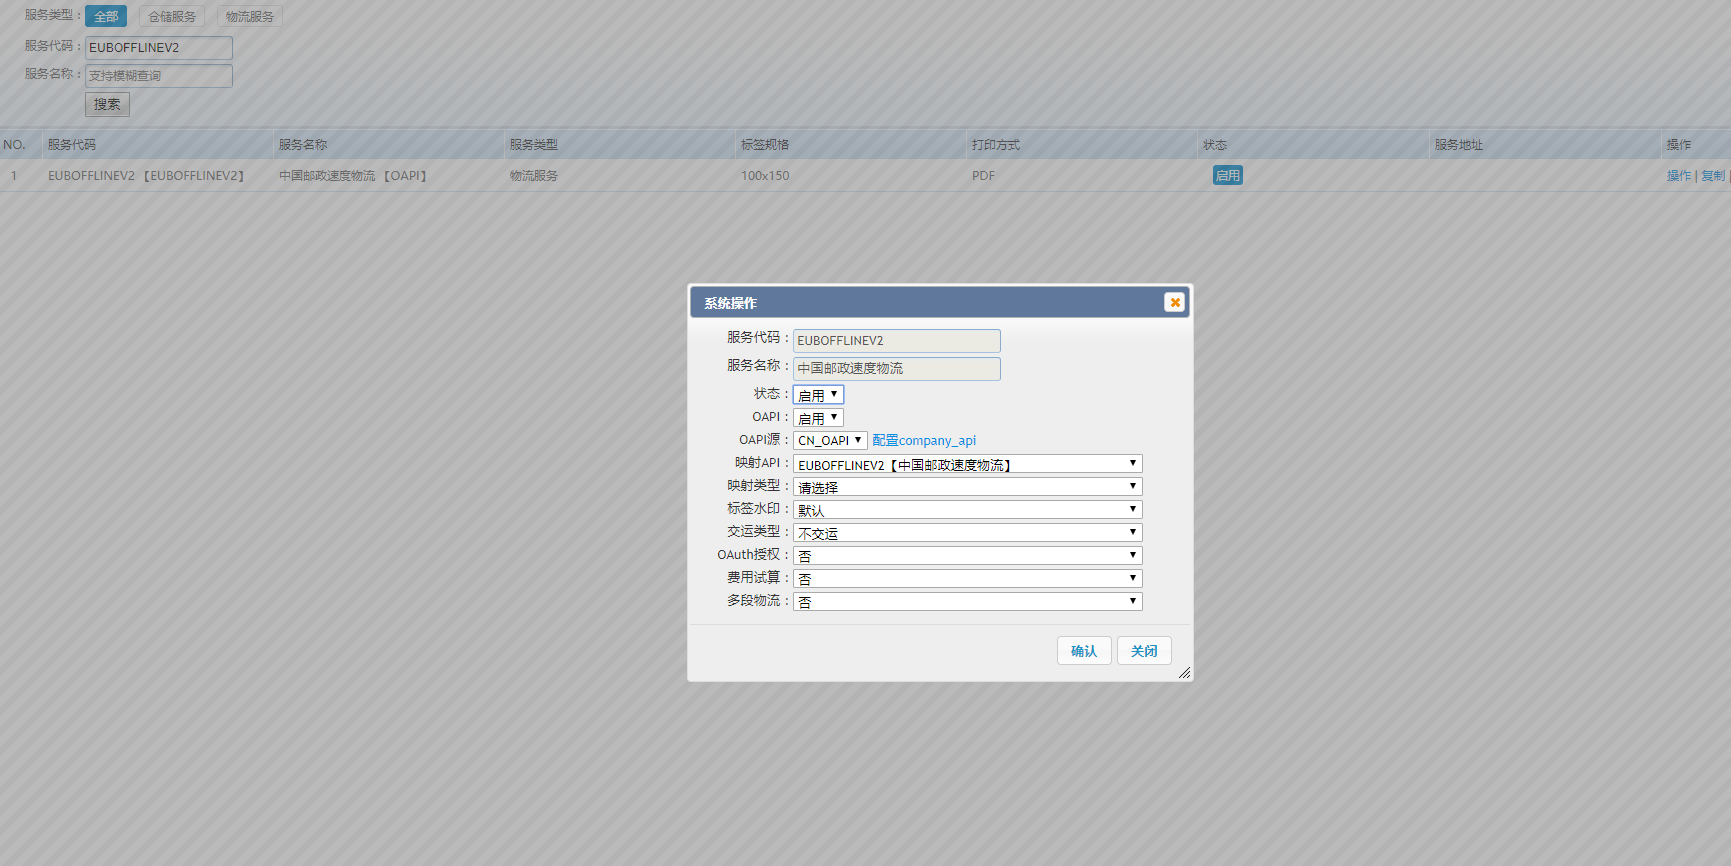1731x866 pixels.
Task: Click the 操作 link in table row
Action: pos(1679,176)
